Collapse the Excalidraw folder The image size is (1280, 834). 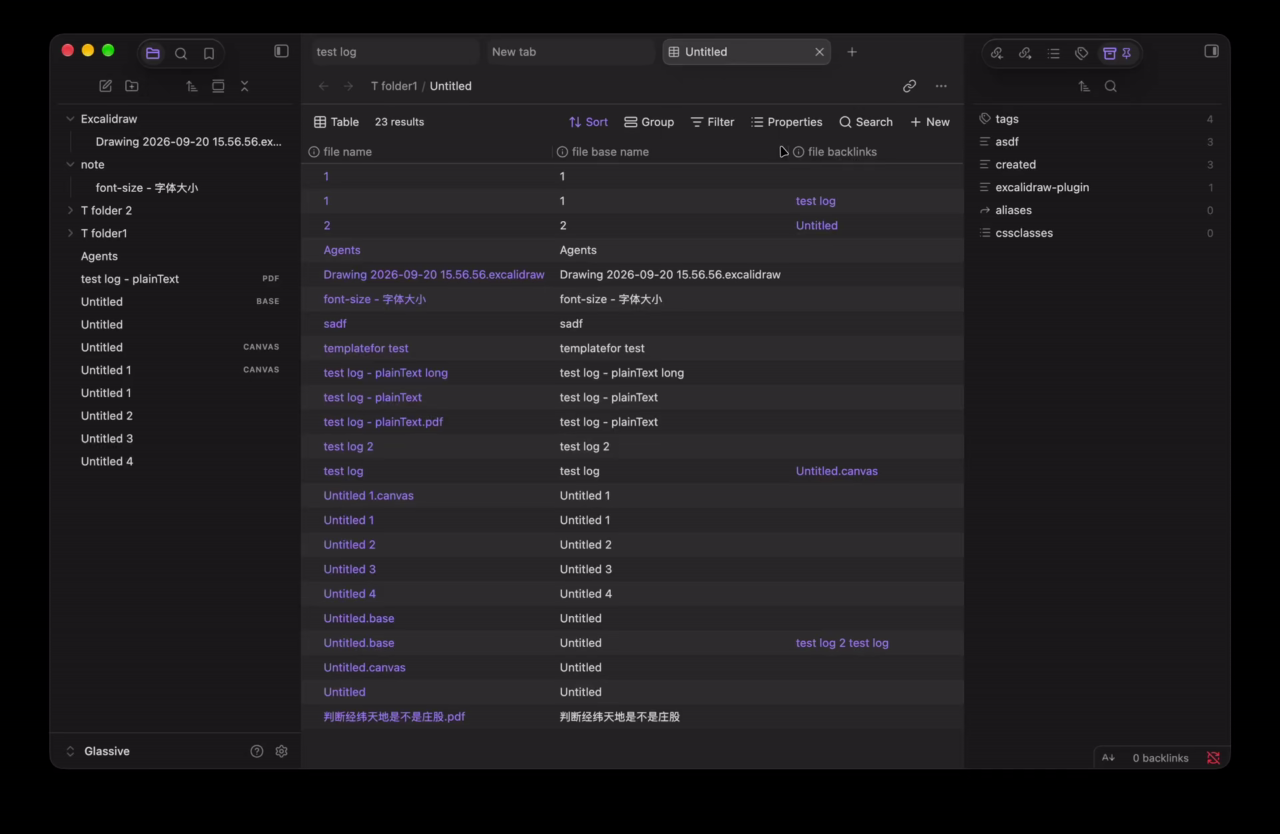70,119
